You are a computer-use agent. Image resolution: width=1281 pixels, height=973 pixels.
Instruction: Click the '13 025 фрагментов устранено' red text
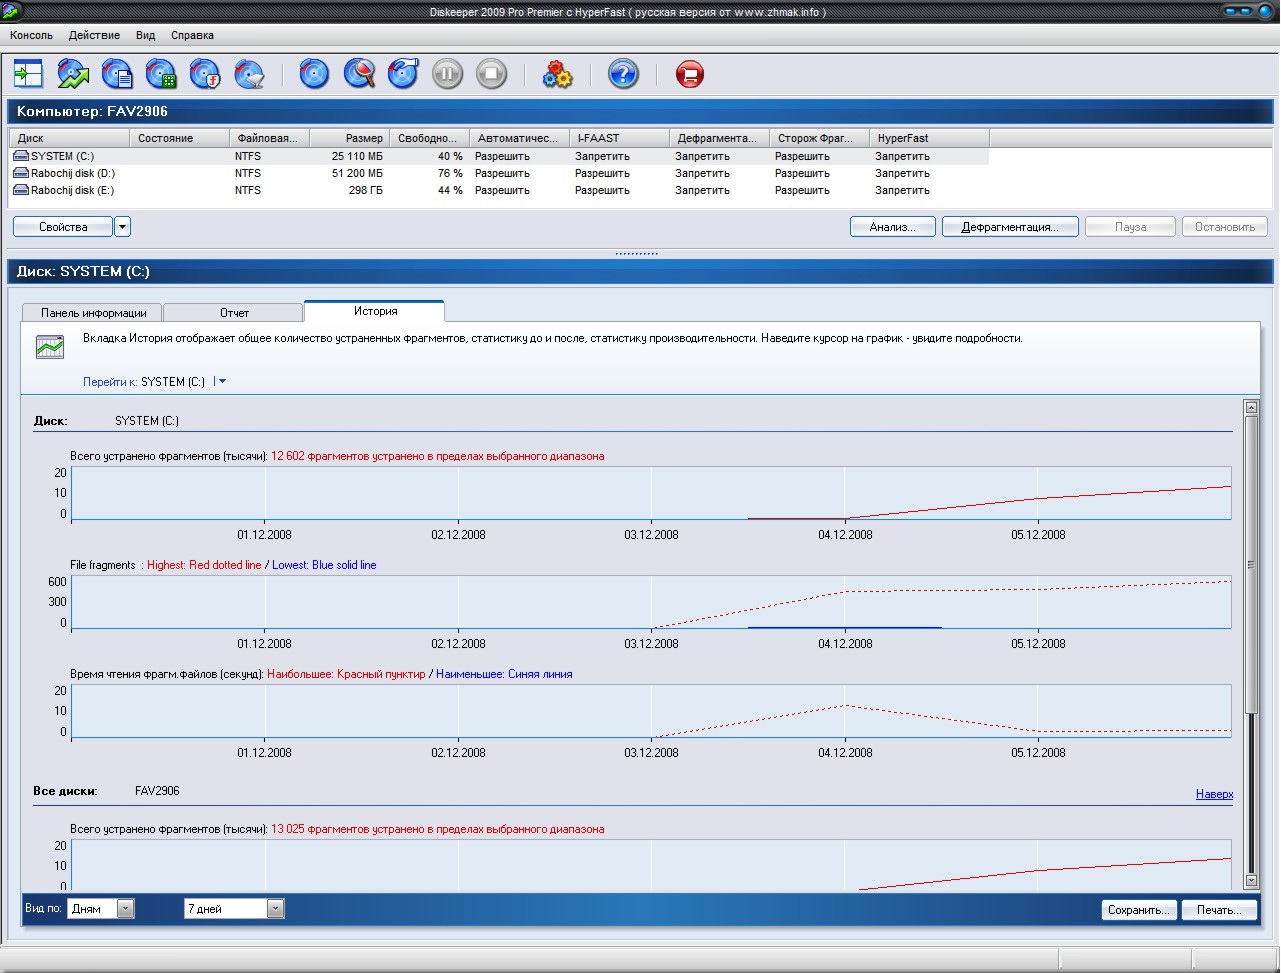437,829
